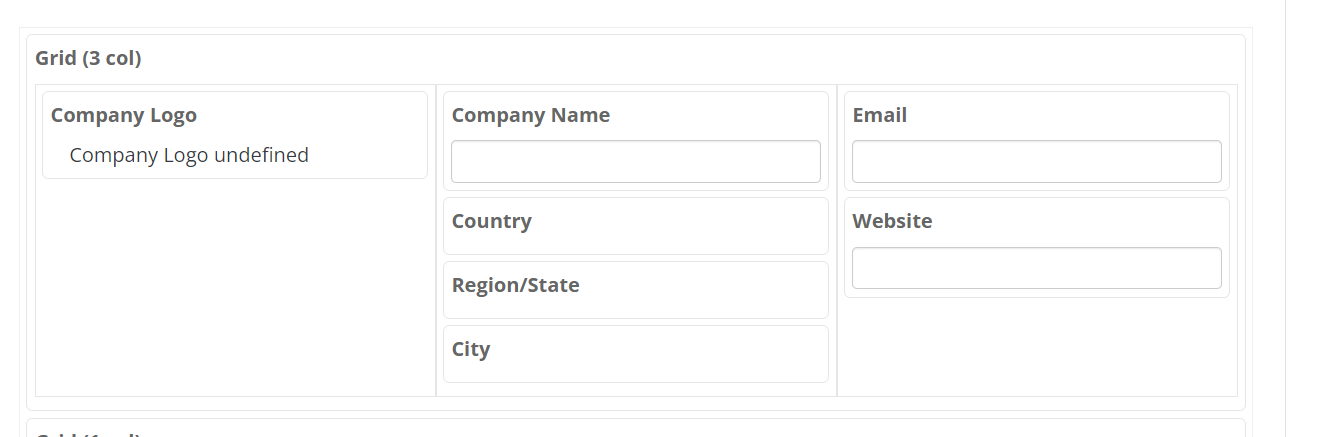Click into the Website text input
The width and height of the screenshot is (1326, 437).
click(x=1036, y=268)
